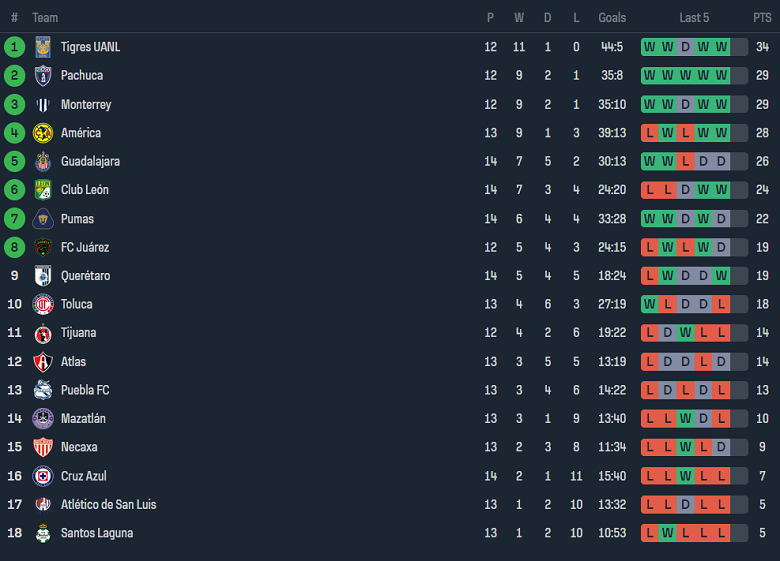Viewport: 780px width, 561px height.
Task: Click América's first loss badge in Last 5
Action: [650, 133]
